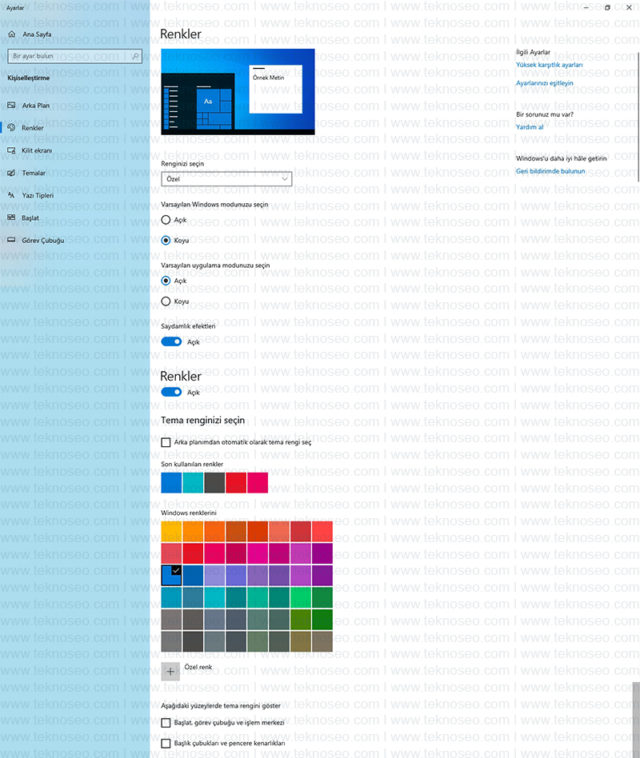Pick the blue recent color swatch
This screenshot has height=758, width=640.
click(171, 483)
